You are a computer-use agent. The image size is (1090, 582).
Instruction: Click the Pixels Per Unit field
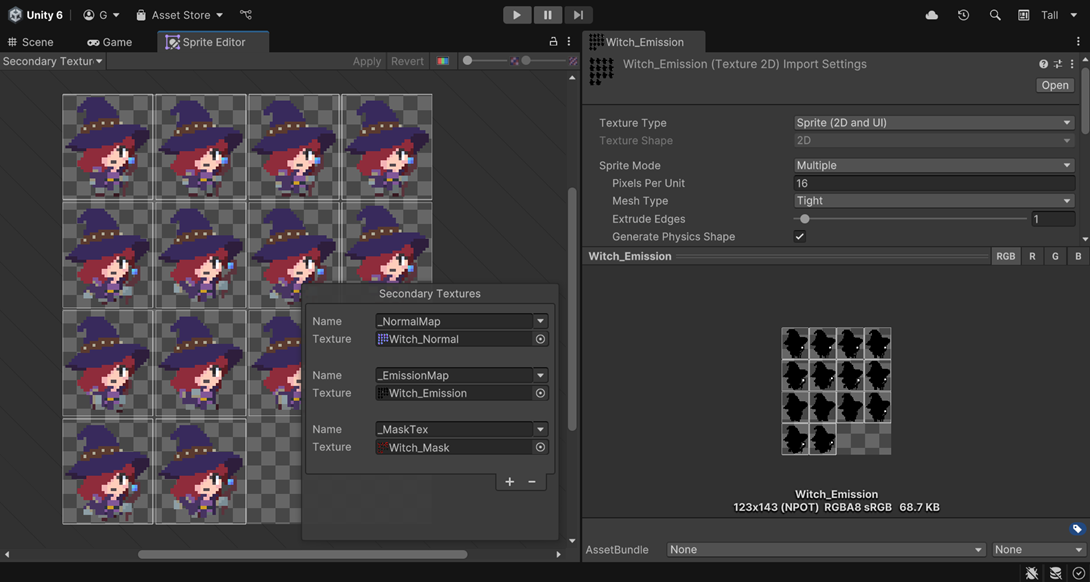coord(934,184)
